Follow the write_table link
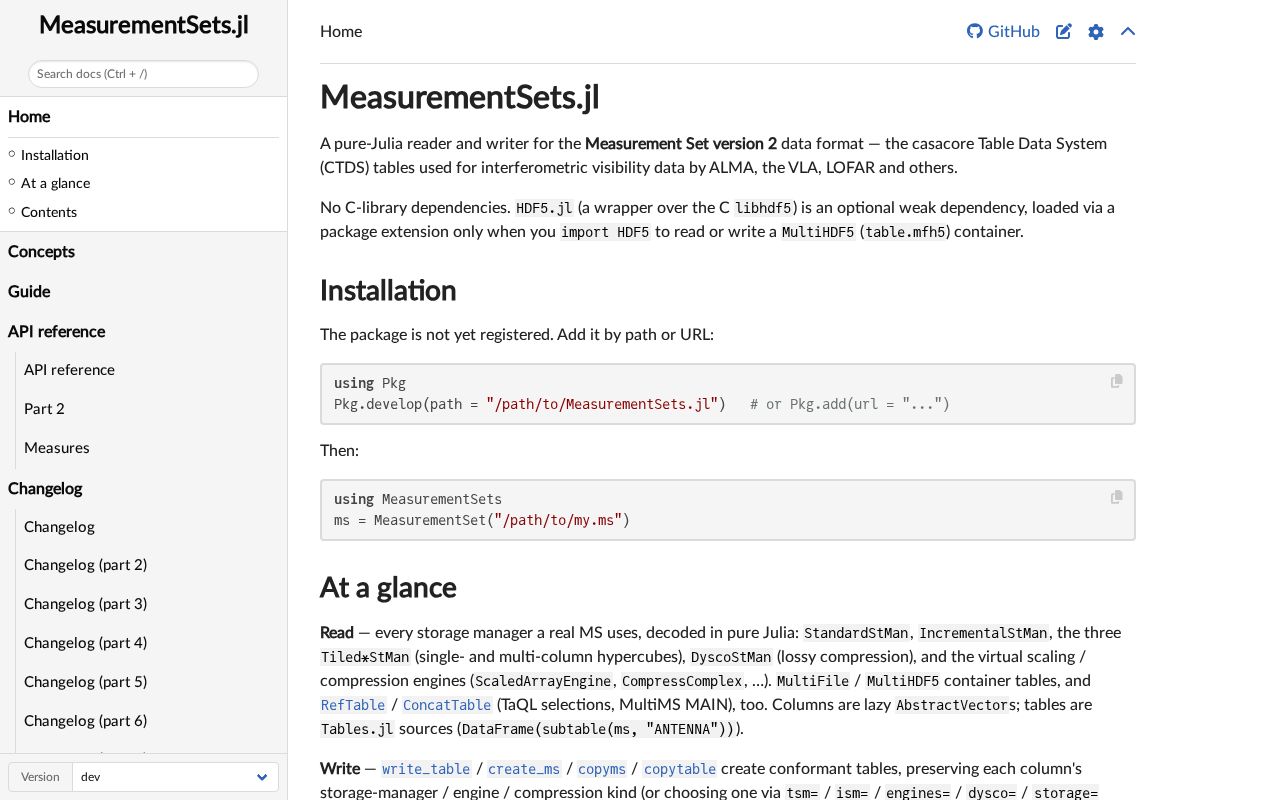The width and height of the screenshot is (1280, 800). 426,769
